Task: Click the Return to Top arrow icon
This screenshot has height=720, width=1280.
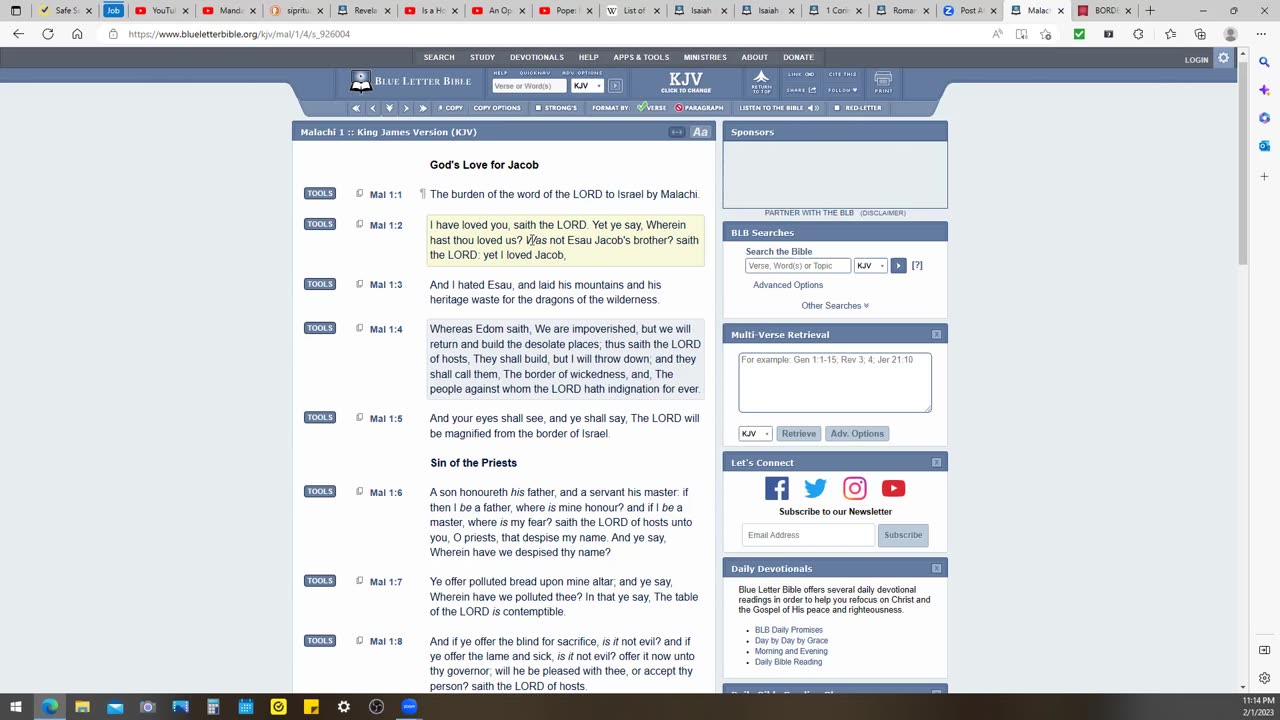Action: pyautogui.click(x=761, y=81)
